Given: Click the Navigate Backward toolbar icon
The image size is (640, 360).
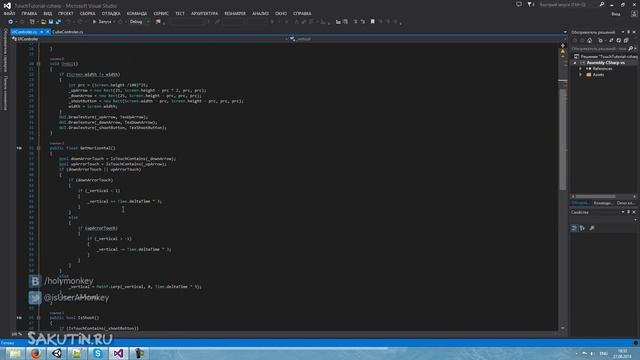Looking at the screenshot, I should (x=10, y=22).
